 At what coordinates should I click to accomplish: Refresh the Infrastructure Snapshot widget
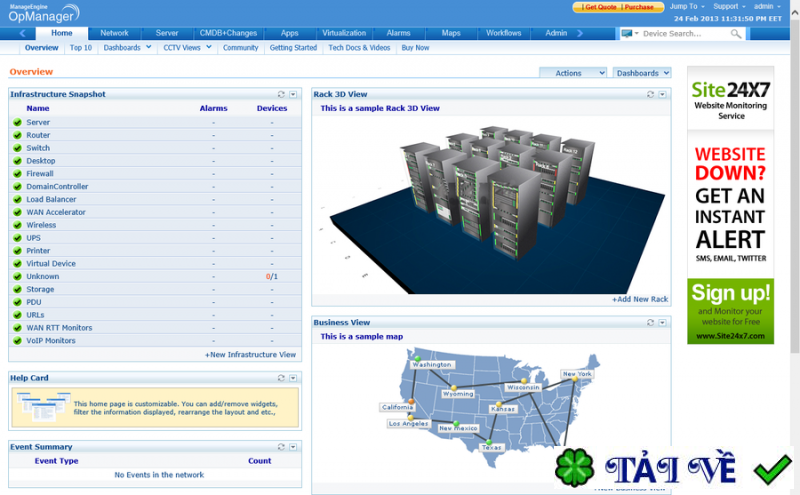(281, 94)
